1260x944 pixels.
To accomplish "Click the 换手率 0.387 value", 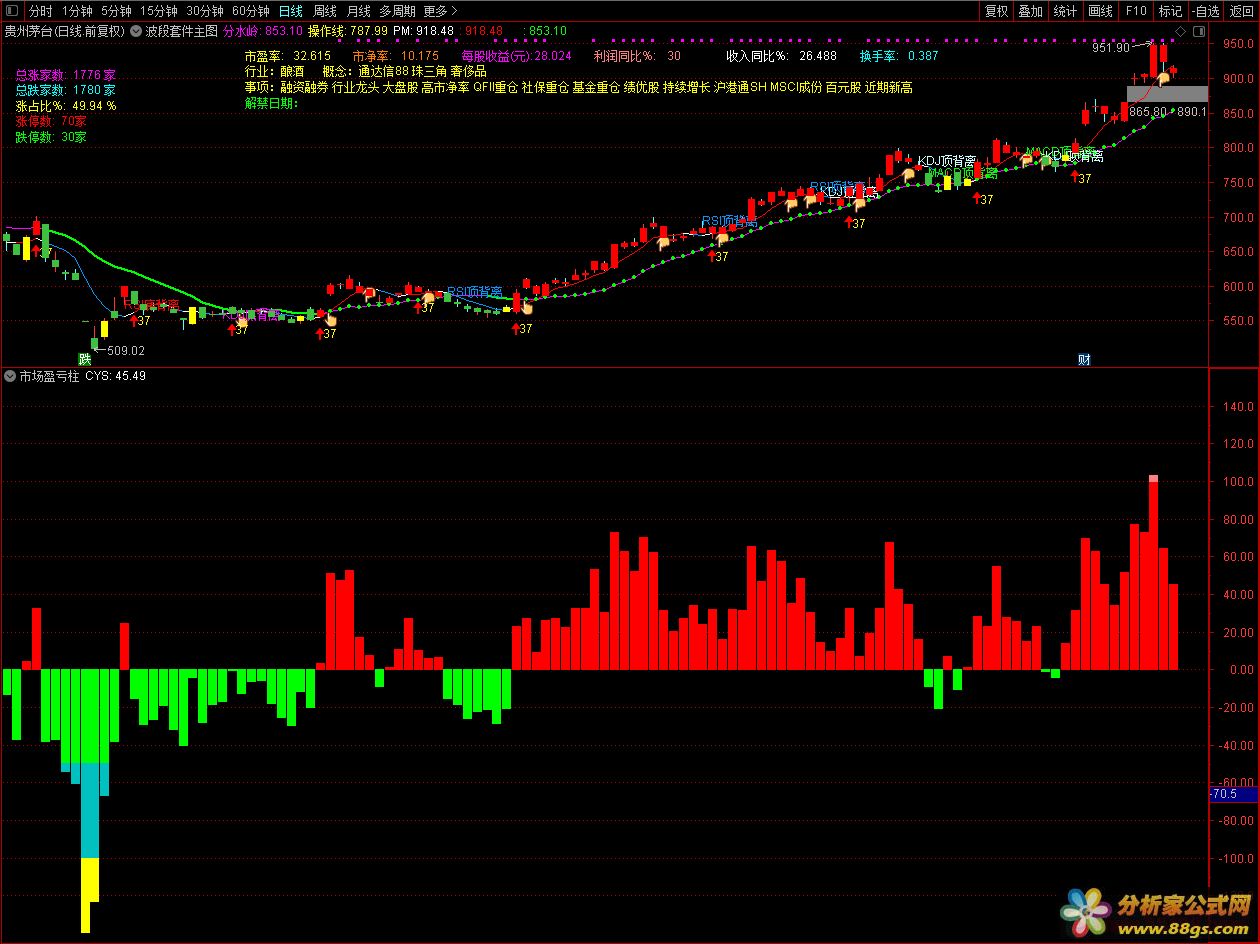I will coord(899,56).
